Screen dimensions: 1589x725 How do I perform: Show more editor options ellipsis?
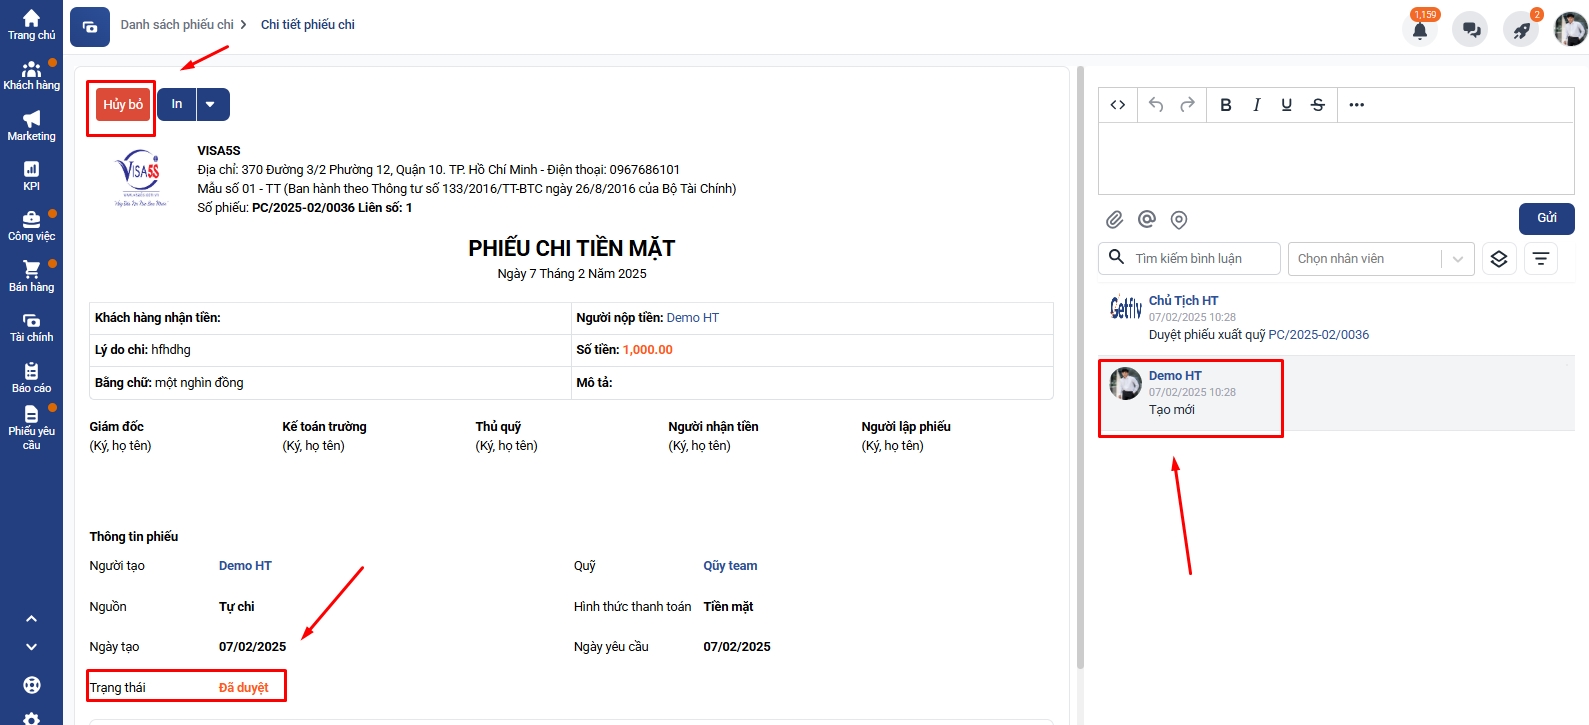click(x=1356, y=105)
